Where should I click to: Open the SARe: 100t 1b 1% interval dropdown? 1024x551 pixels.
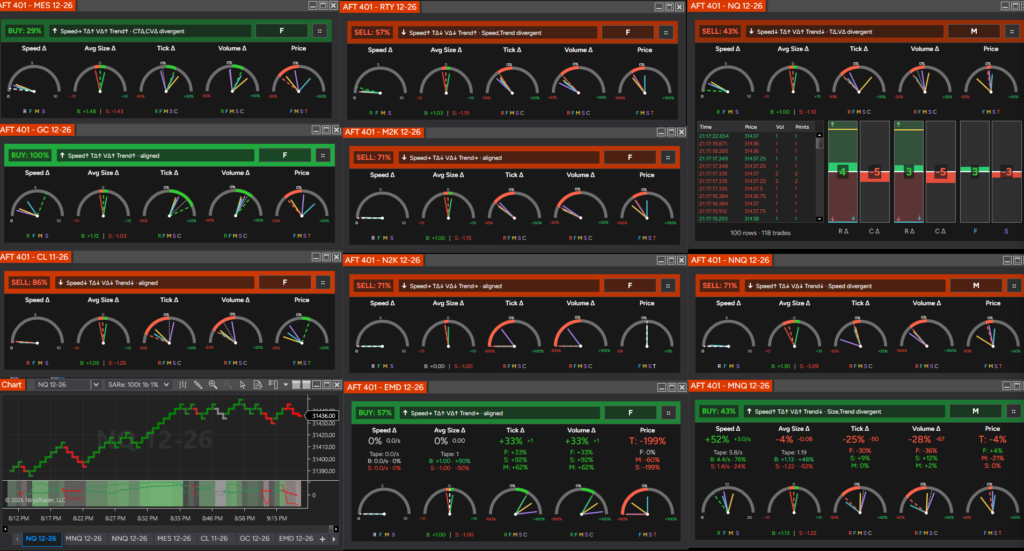[x=138, y=385]
